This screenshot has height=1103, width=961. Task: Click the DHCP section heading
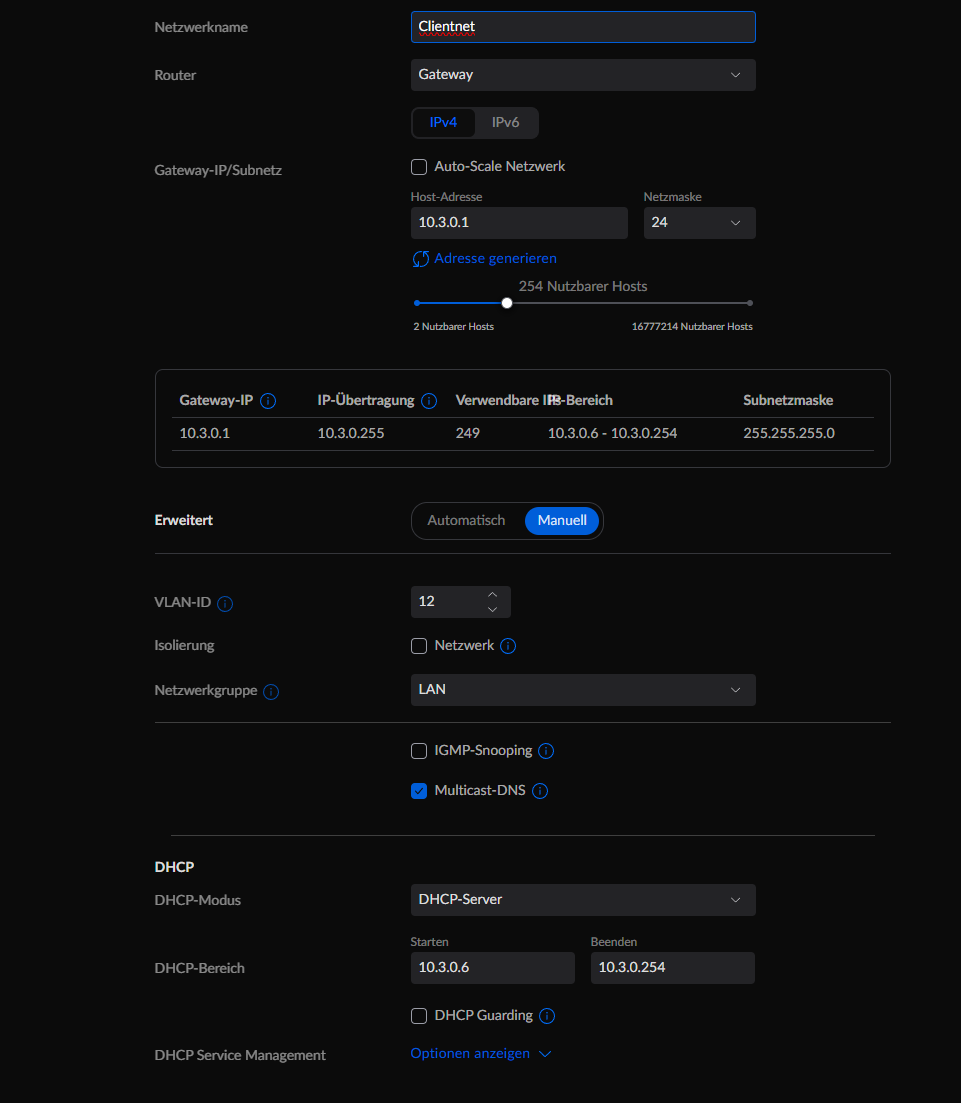tap(174, 867)
